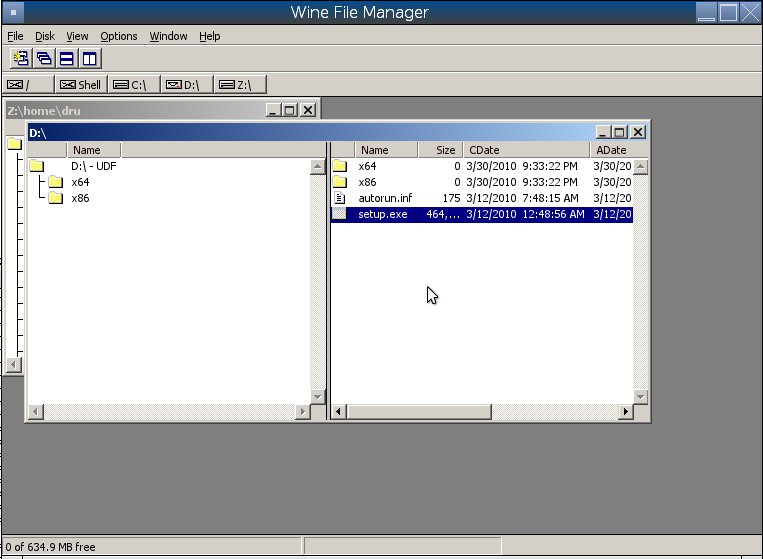Viewport: 763px width, 559px height.
Task: Select x64 name in the file list
Action: click(x=367, y=166)
